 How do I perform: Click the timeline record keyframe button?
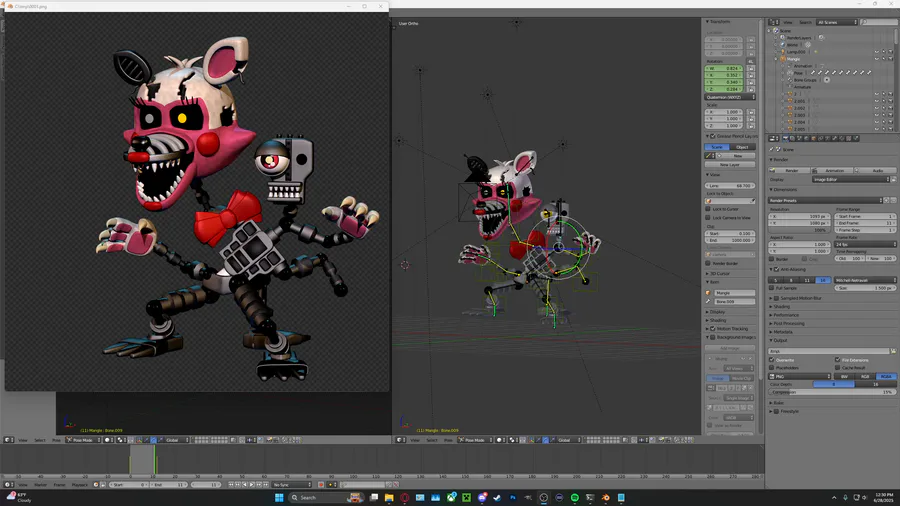[x=321, y=485]
